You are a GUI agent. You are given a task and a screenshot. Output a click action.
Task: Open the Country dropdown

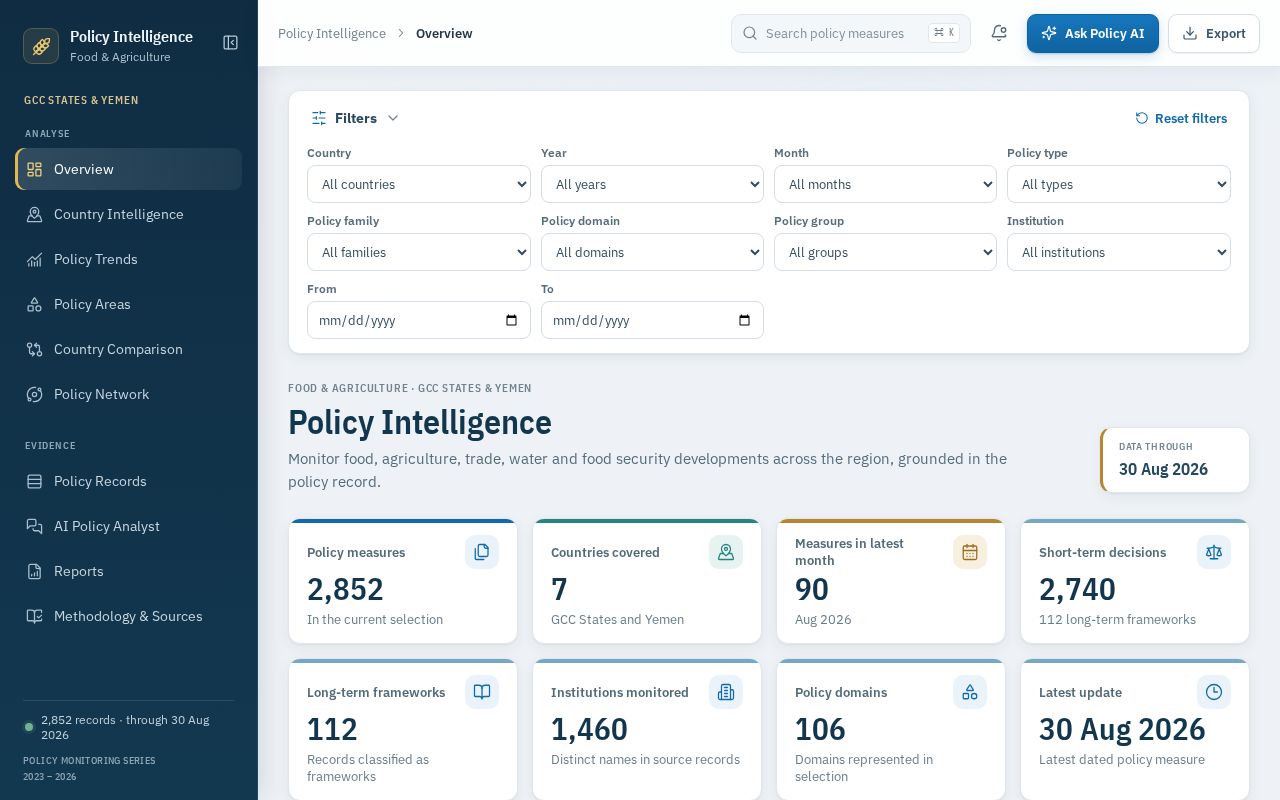pos(419,184)
